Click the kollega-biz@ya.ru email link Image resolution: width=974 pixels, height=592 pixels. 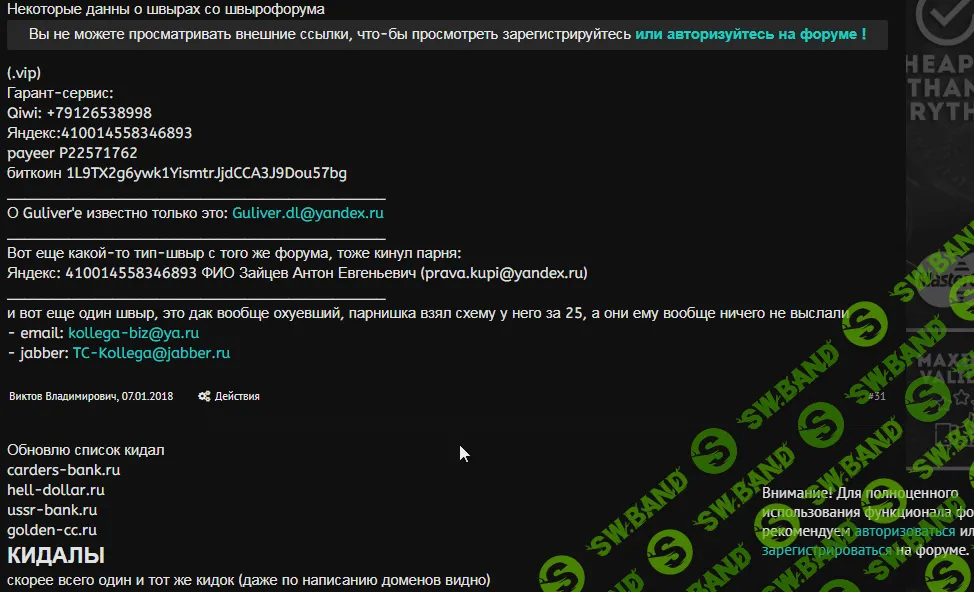(133, 333)
